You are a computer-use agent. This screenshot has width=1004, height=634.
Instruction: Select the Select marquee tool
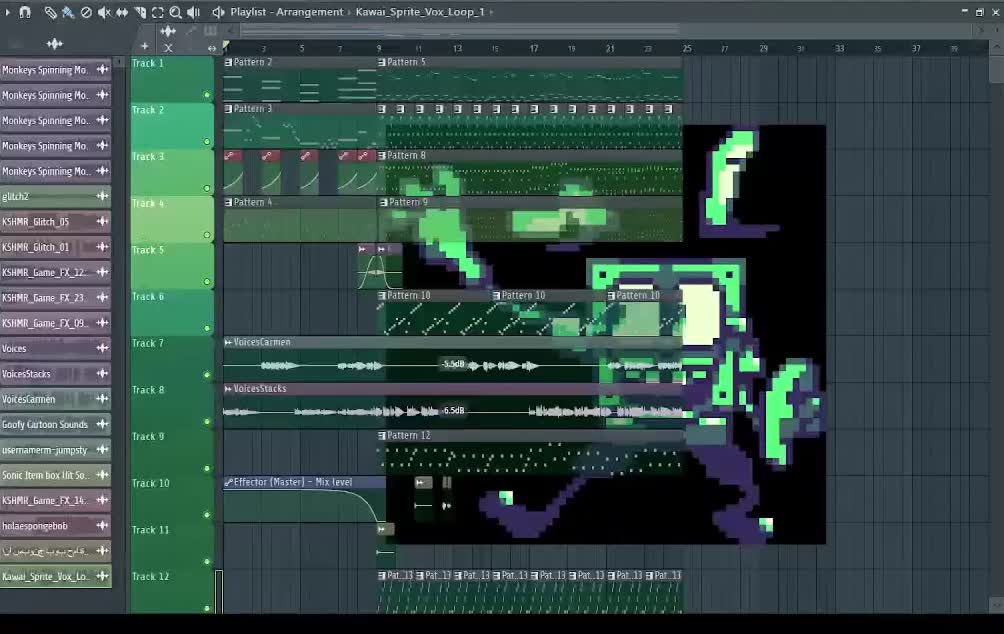point(158,12)
